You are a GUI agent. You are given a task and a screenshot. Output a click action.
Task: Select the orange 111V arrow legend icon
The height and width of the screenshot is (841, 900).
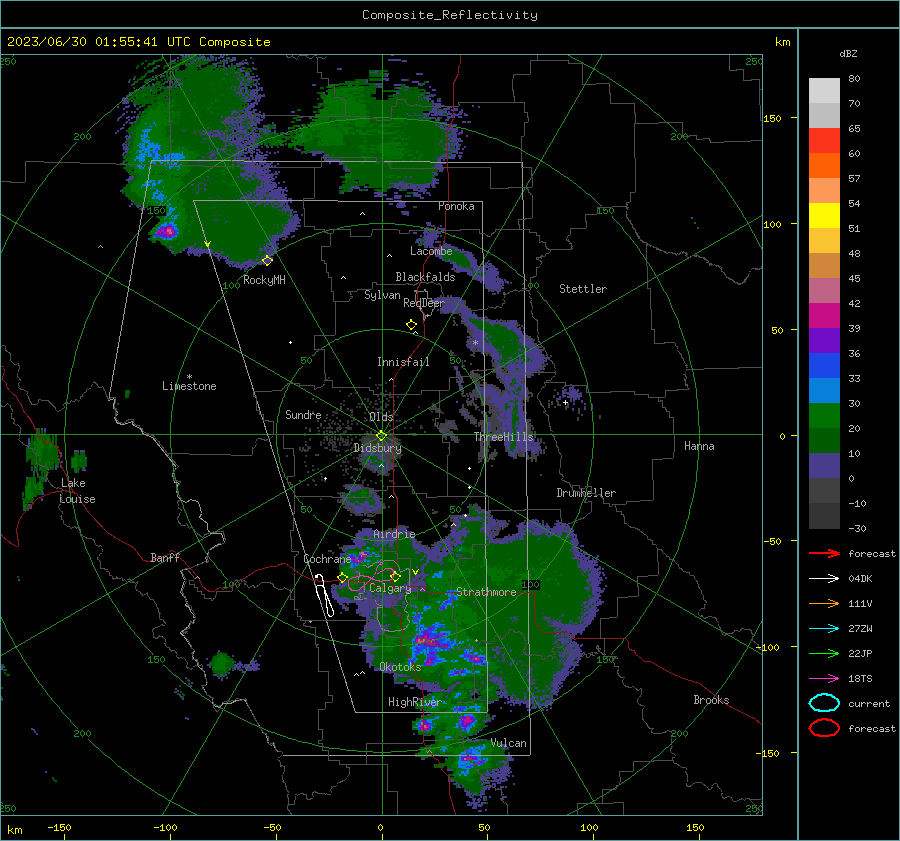pos(824,603)
